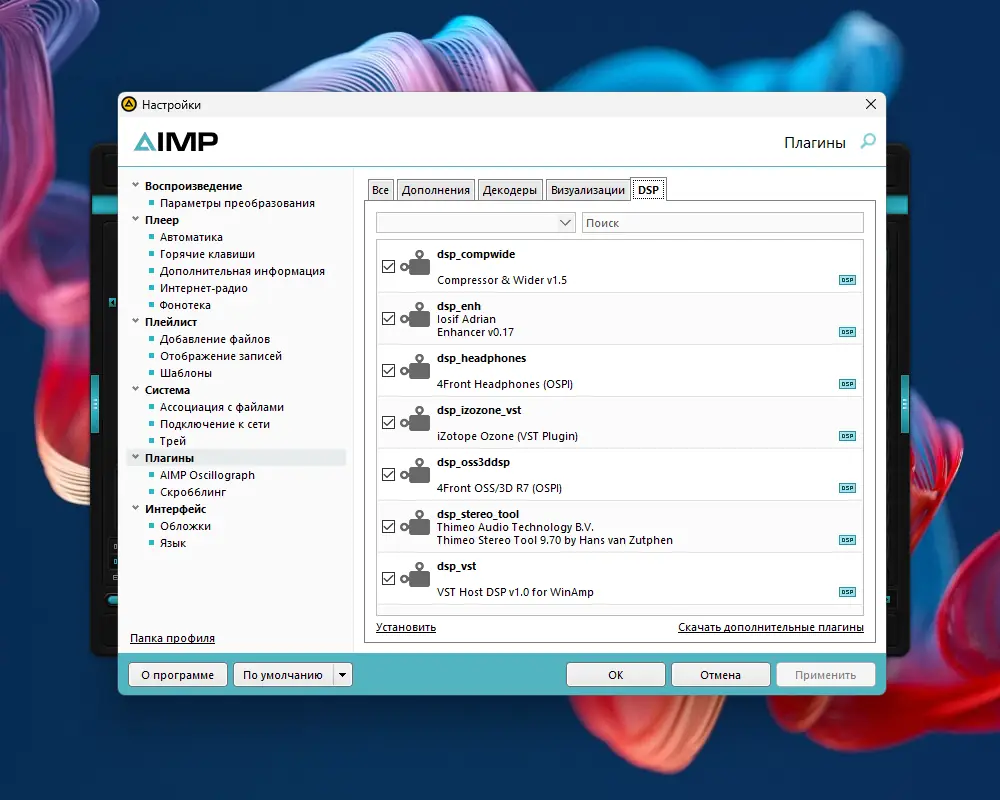
Task: Open Добавление файлов settings
Action: point(215,339)
